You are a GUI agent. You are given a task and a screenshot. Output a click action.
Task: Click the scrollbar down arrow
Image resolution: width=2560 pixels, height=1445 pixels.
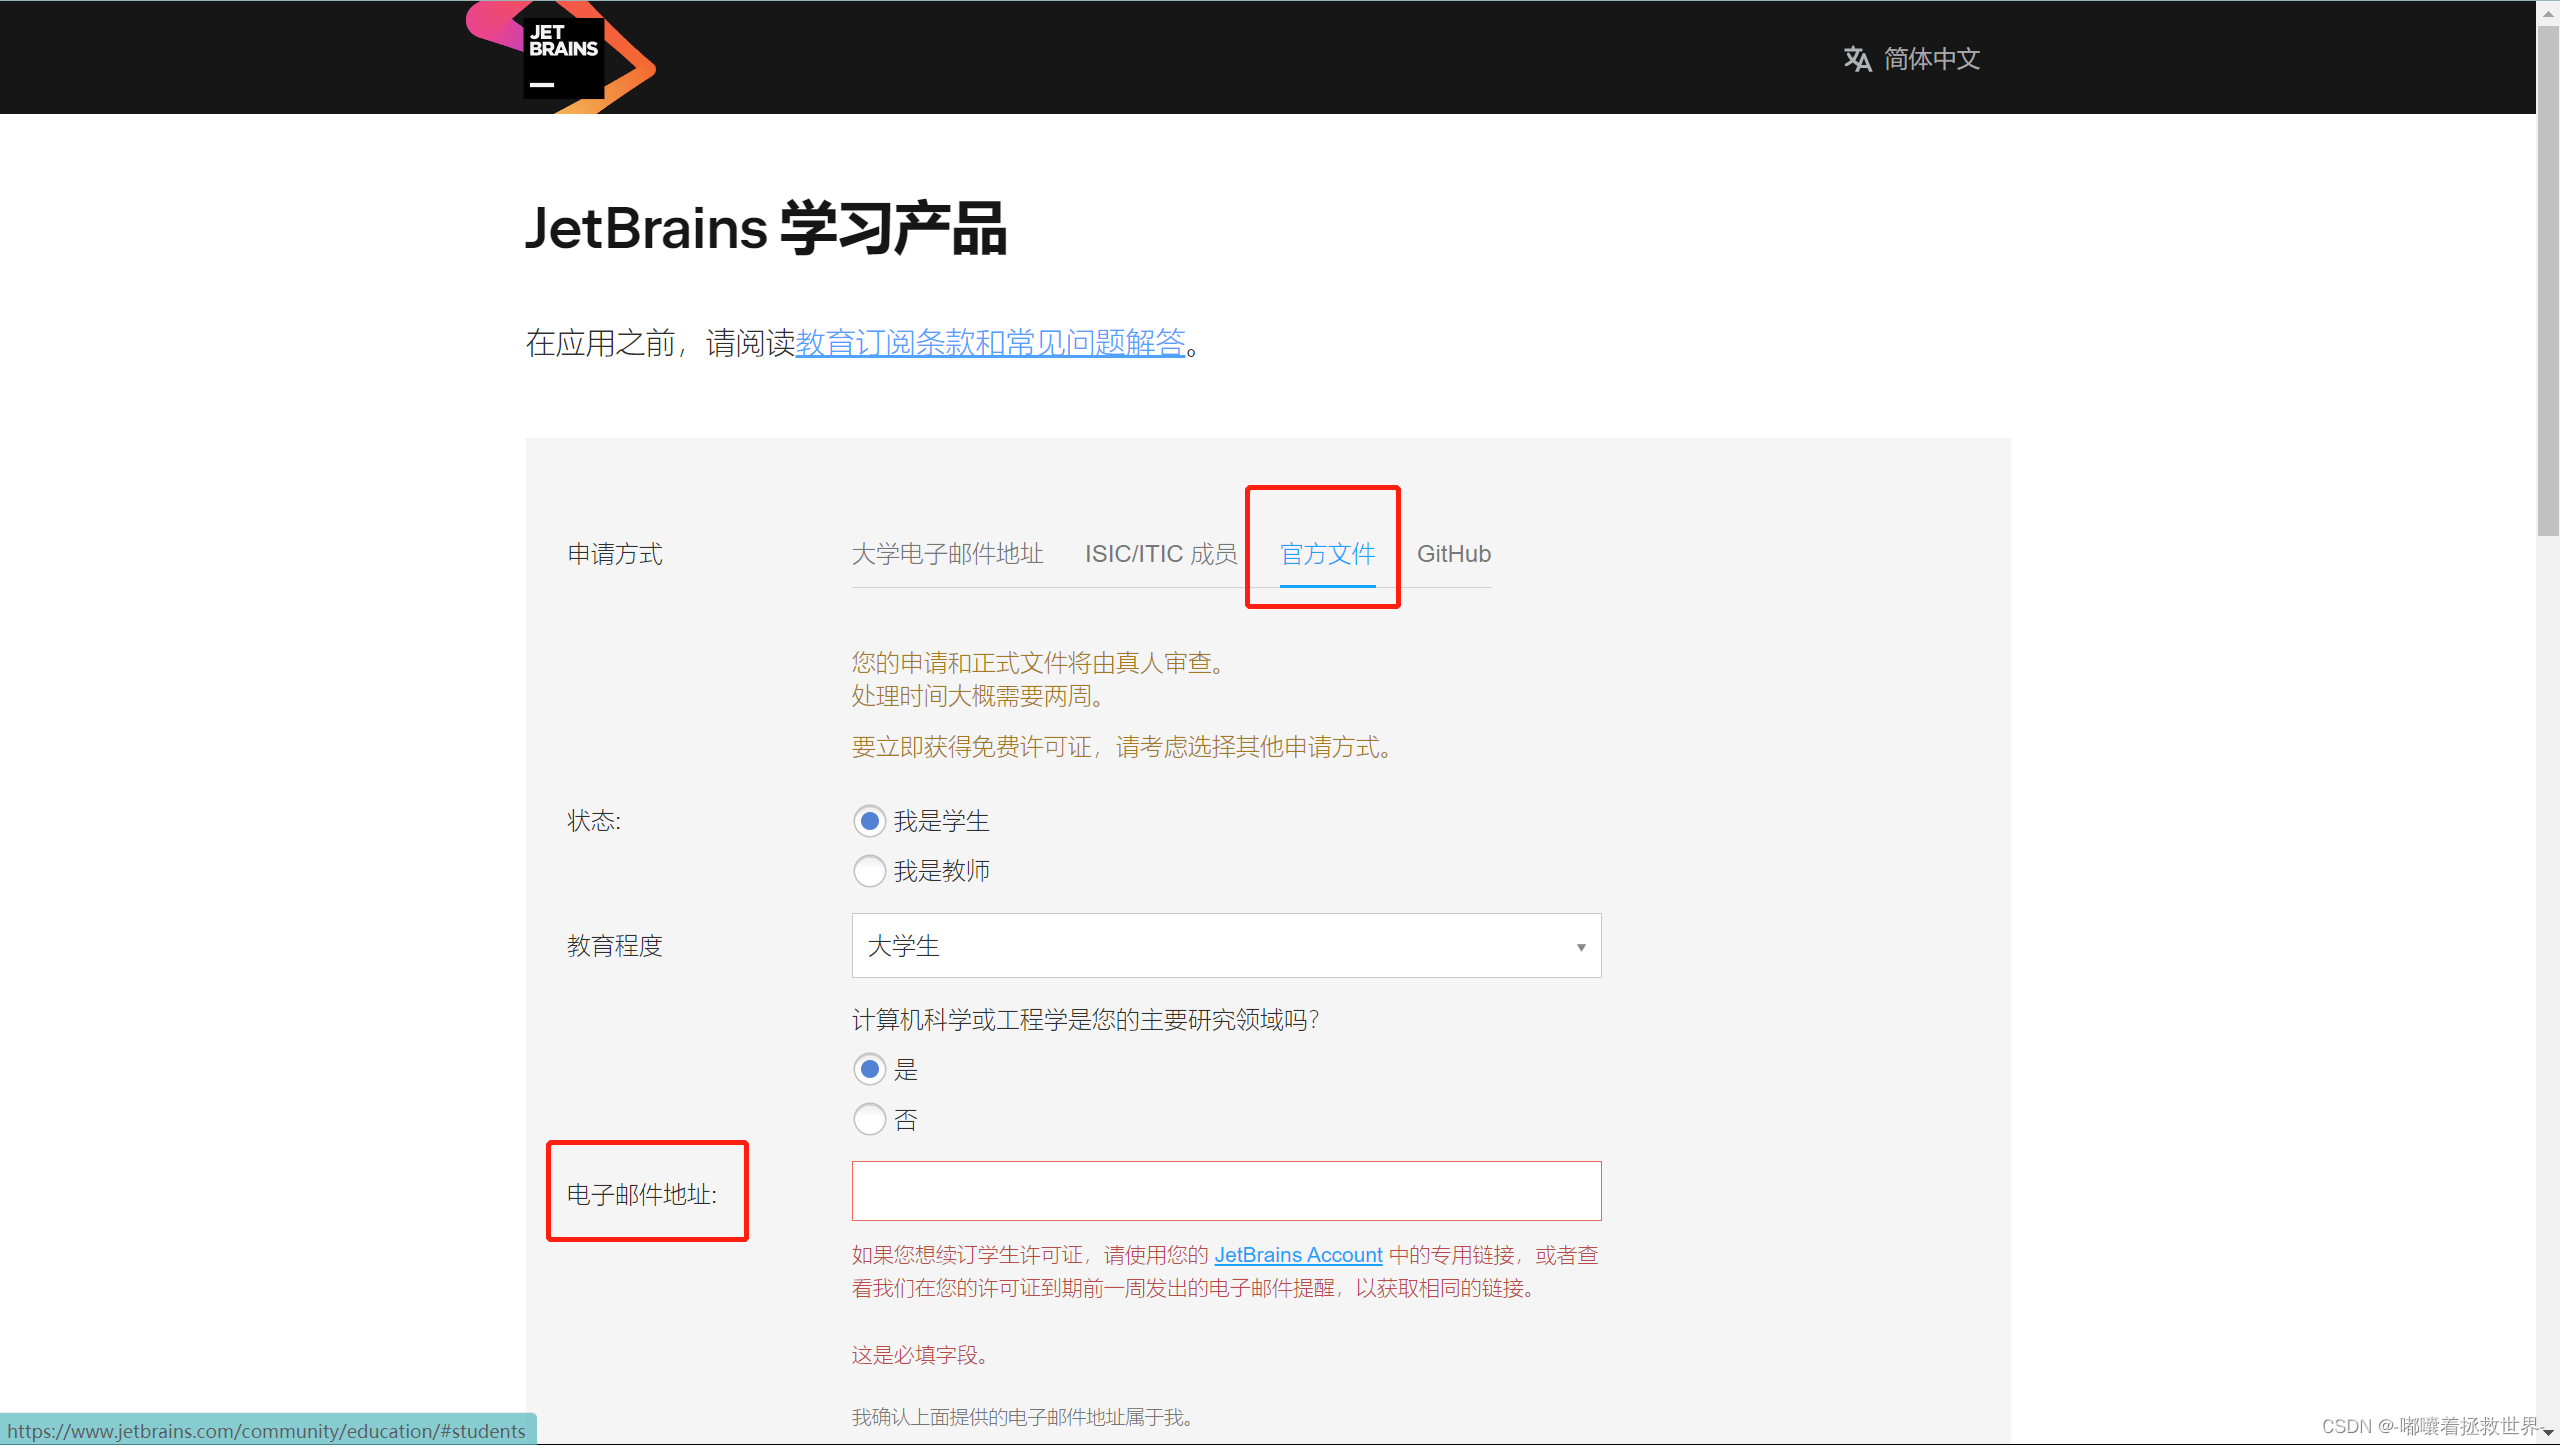pyautogui.click(x=2547, y=1434)
